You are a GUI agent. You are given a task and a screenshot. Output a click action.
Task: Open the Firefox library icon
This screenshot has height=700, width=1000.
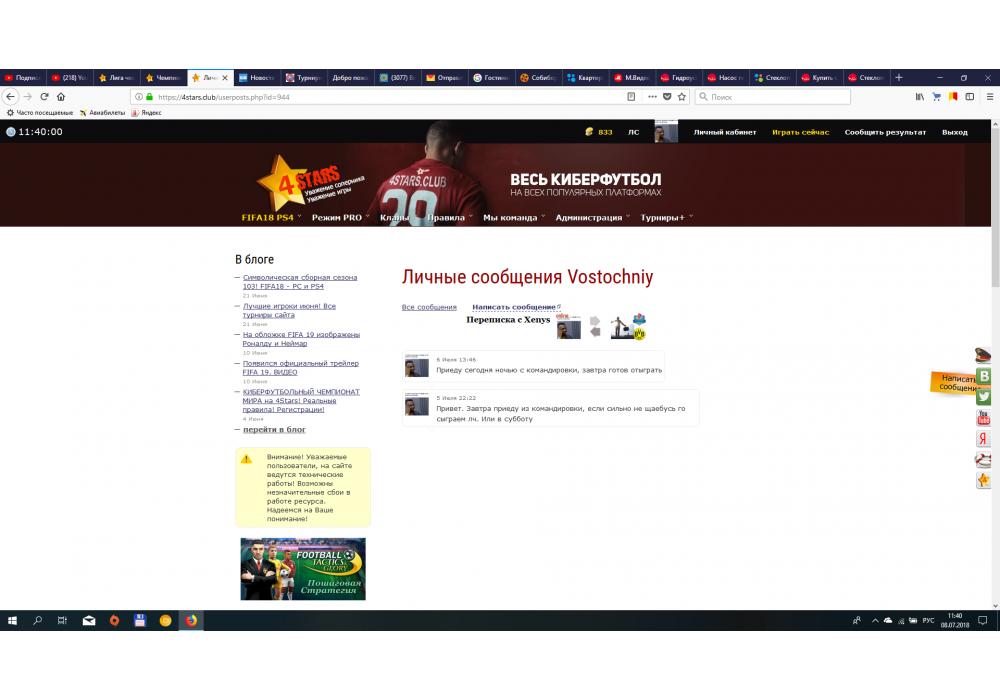click(x=920, y=97)
